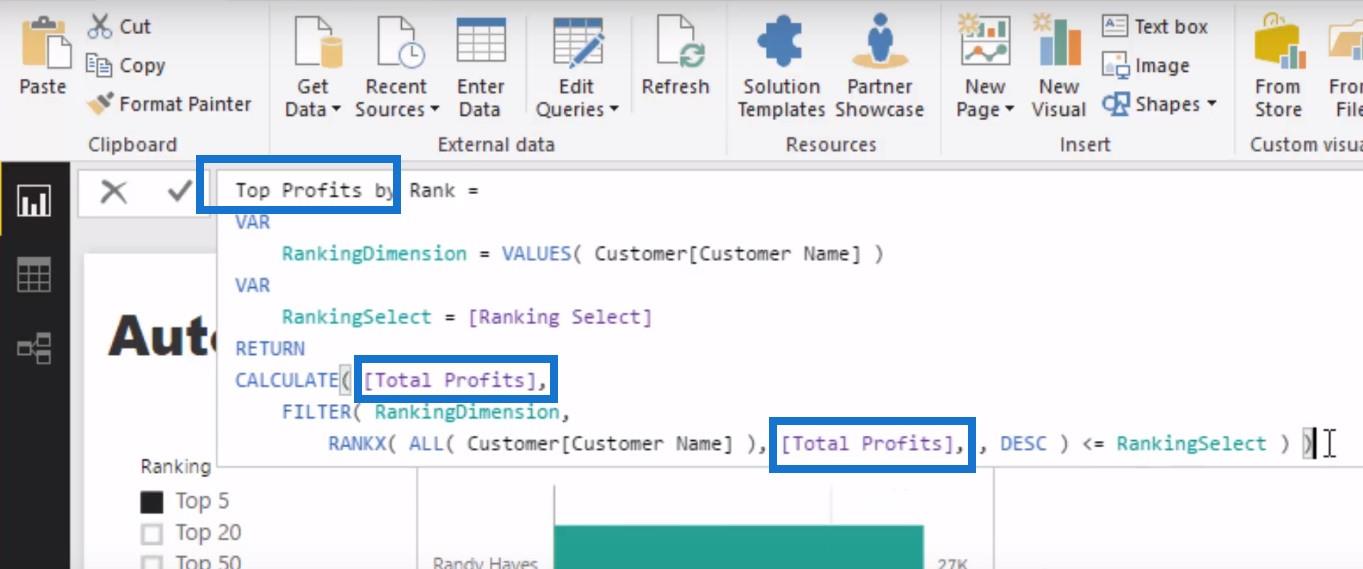Check the Top 50 ranking option
Image resolution: width=1363 pixels, height=569 pixels.
(x=151, y=562)
